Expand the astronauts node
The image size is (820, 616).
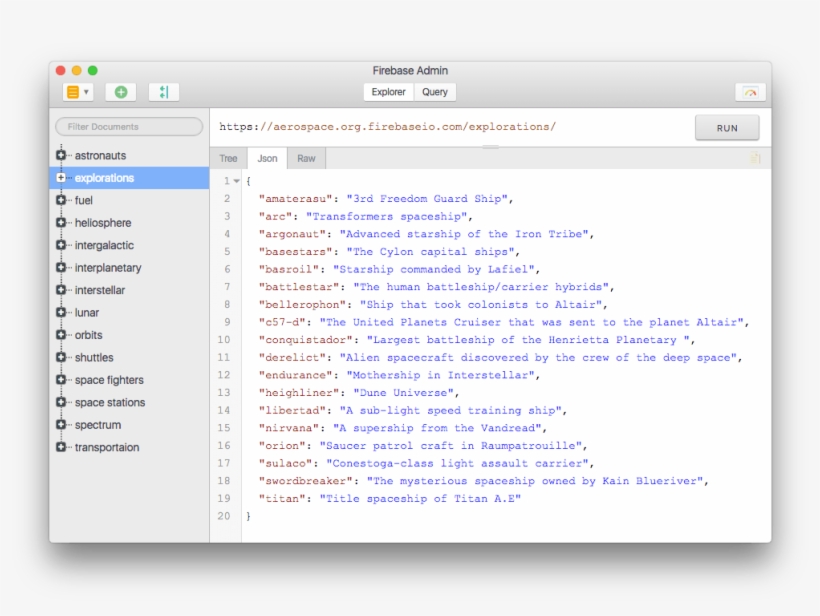click(61, 155)
